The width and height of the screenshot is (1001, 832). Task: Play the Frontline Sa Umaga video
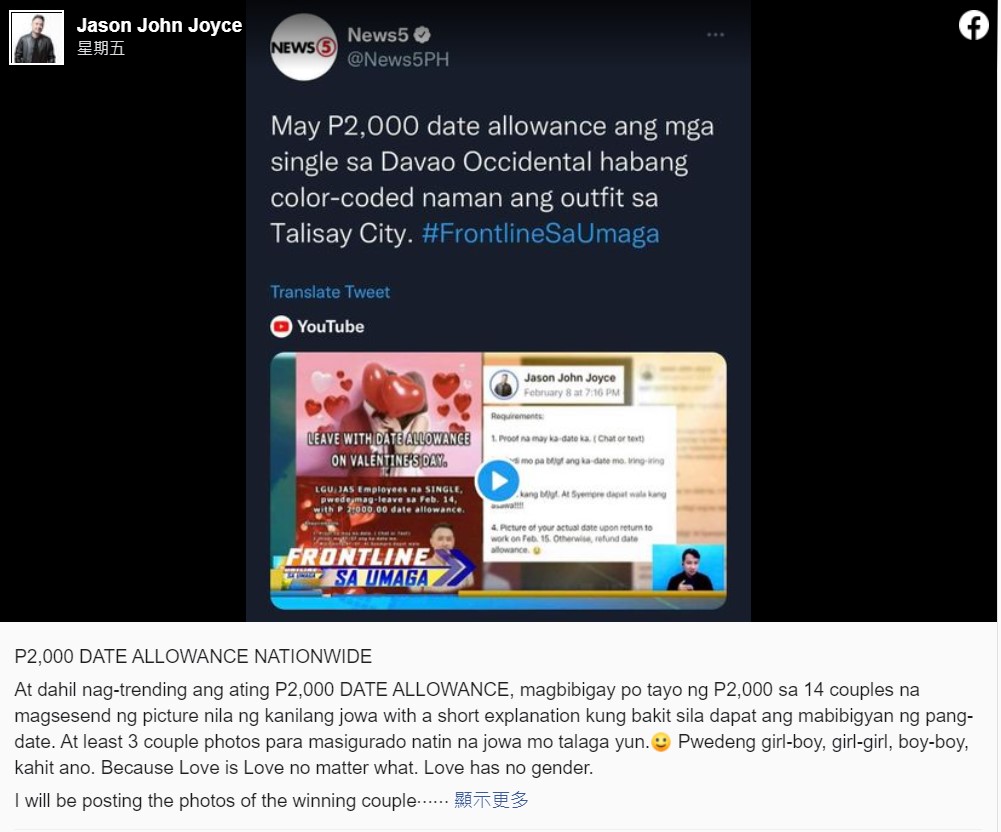[x=498, y=481]
